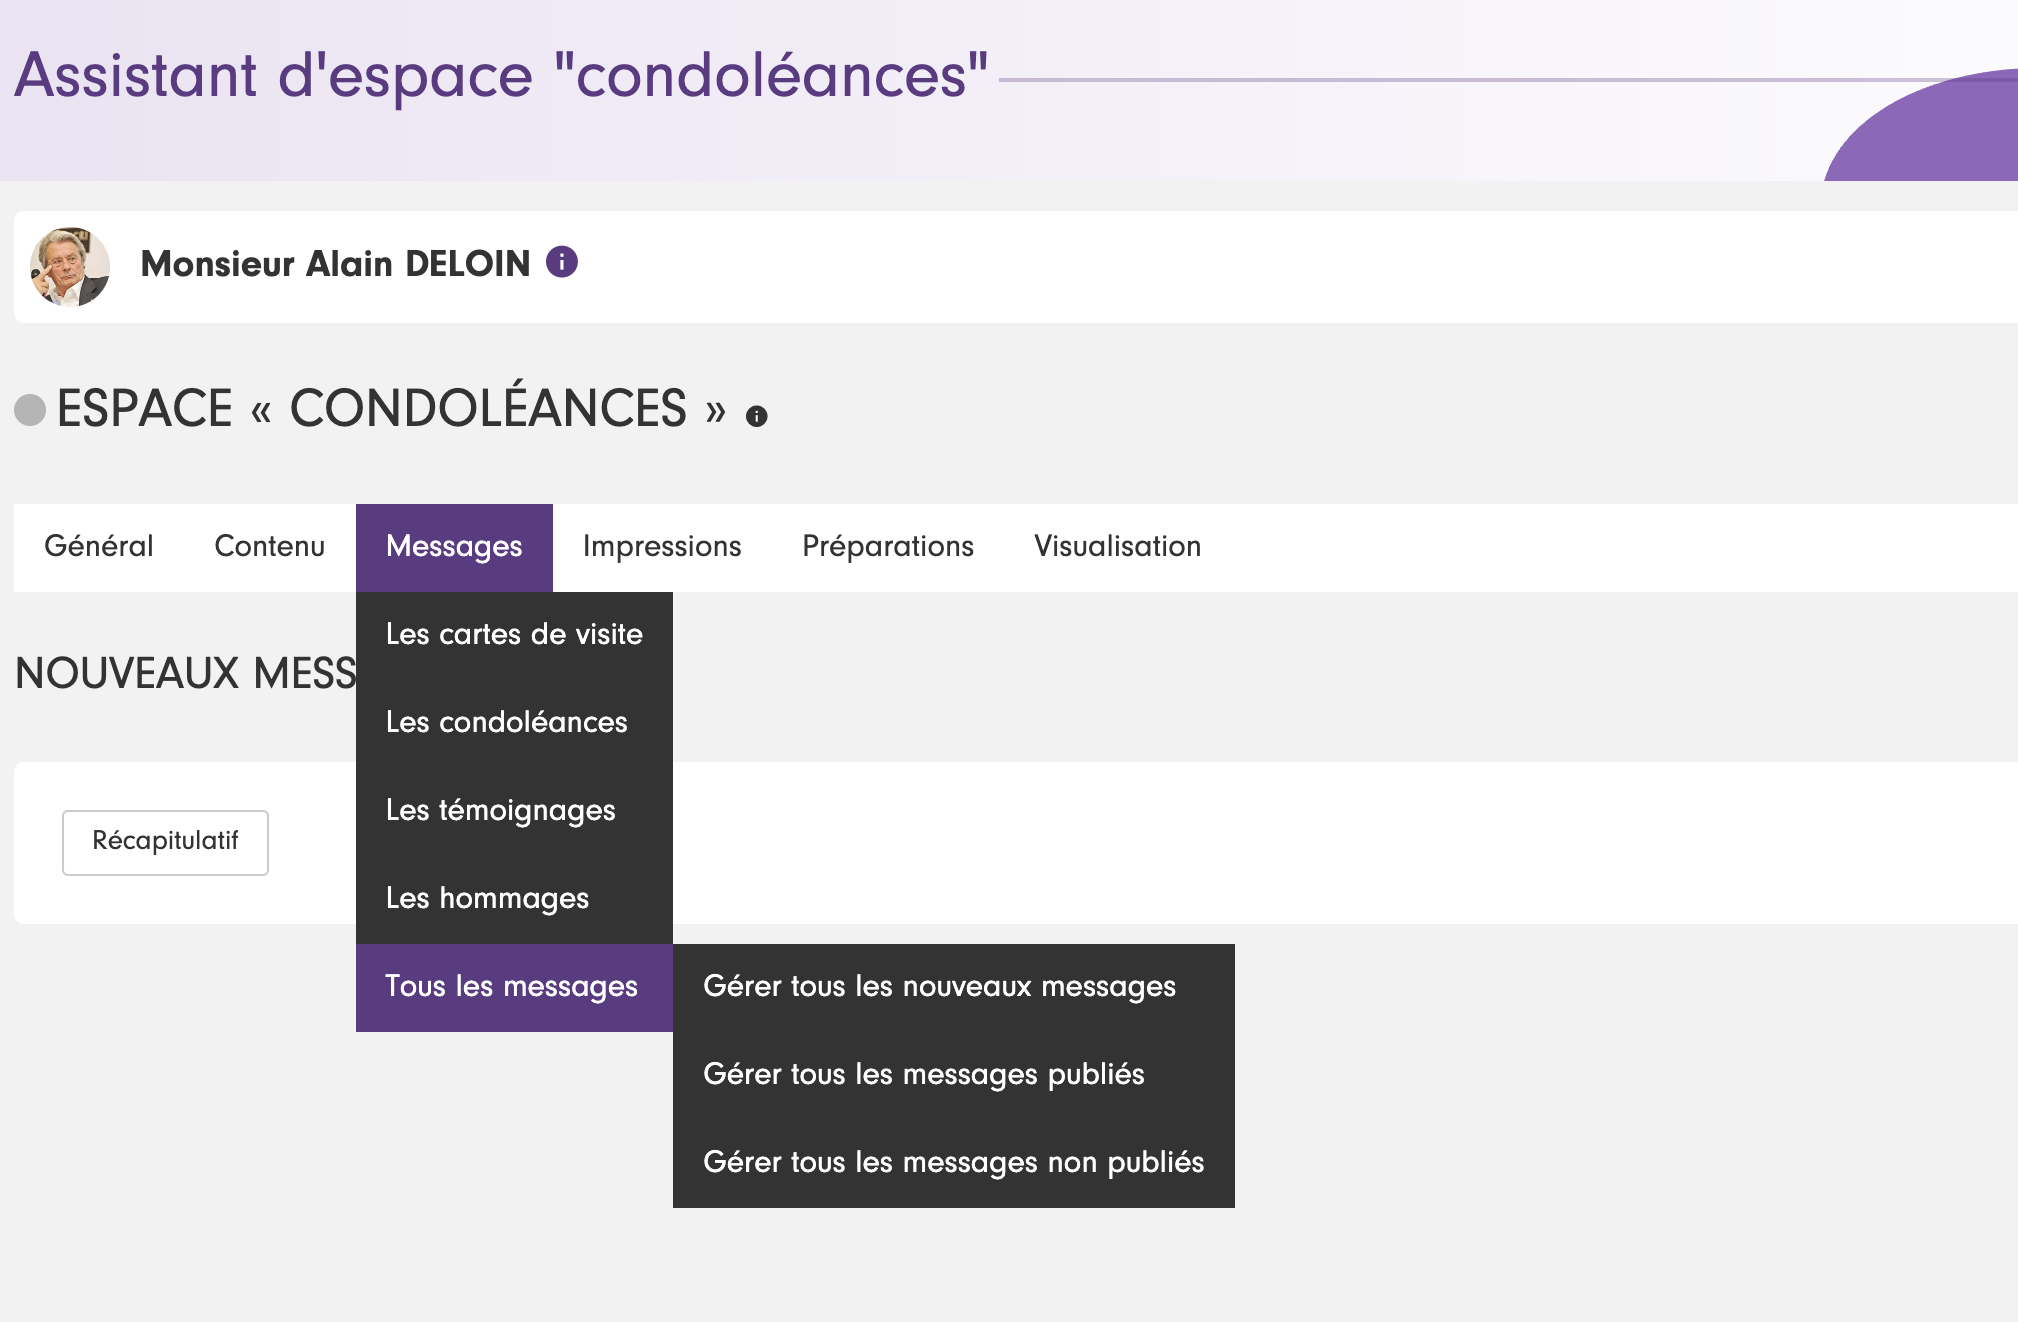This screenshot has width=2018, height=1322.
Task: Switch to the Contenu tab
Action: click(270, 546)
